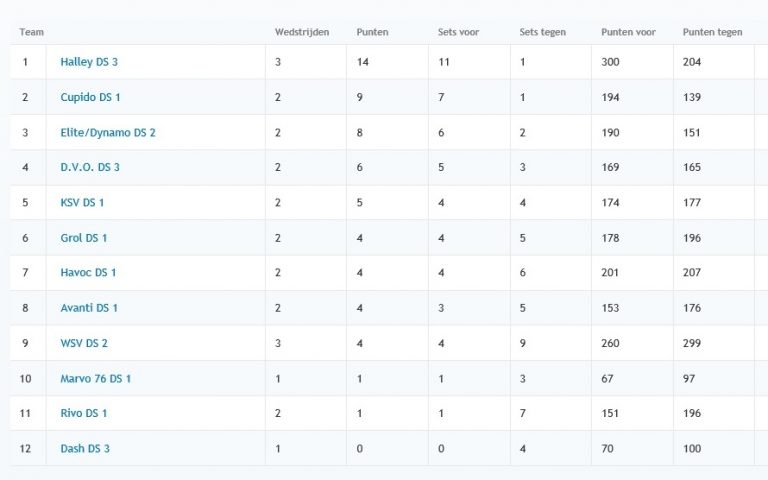768x480 pixels.
Task: Click the Punten column header
Action: (x=372, y=32)
